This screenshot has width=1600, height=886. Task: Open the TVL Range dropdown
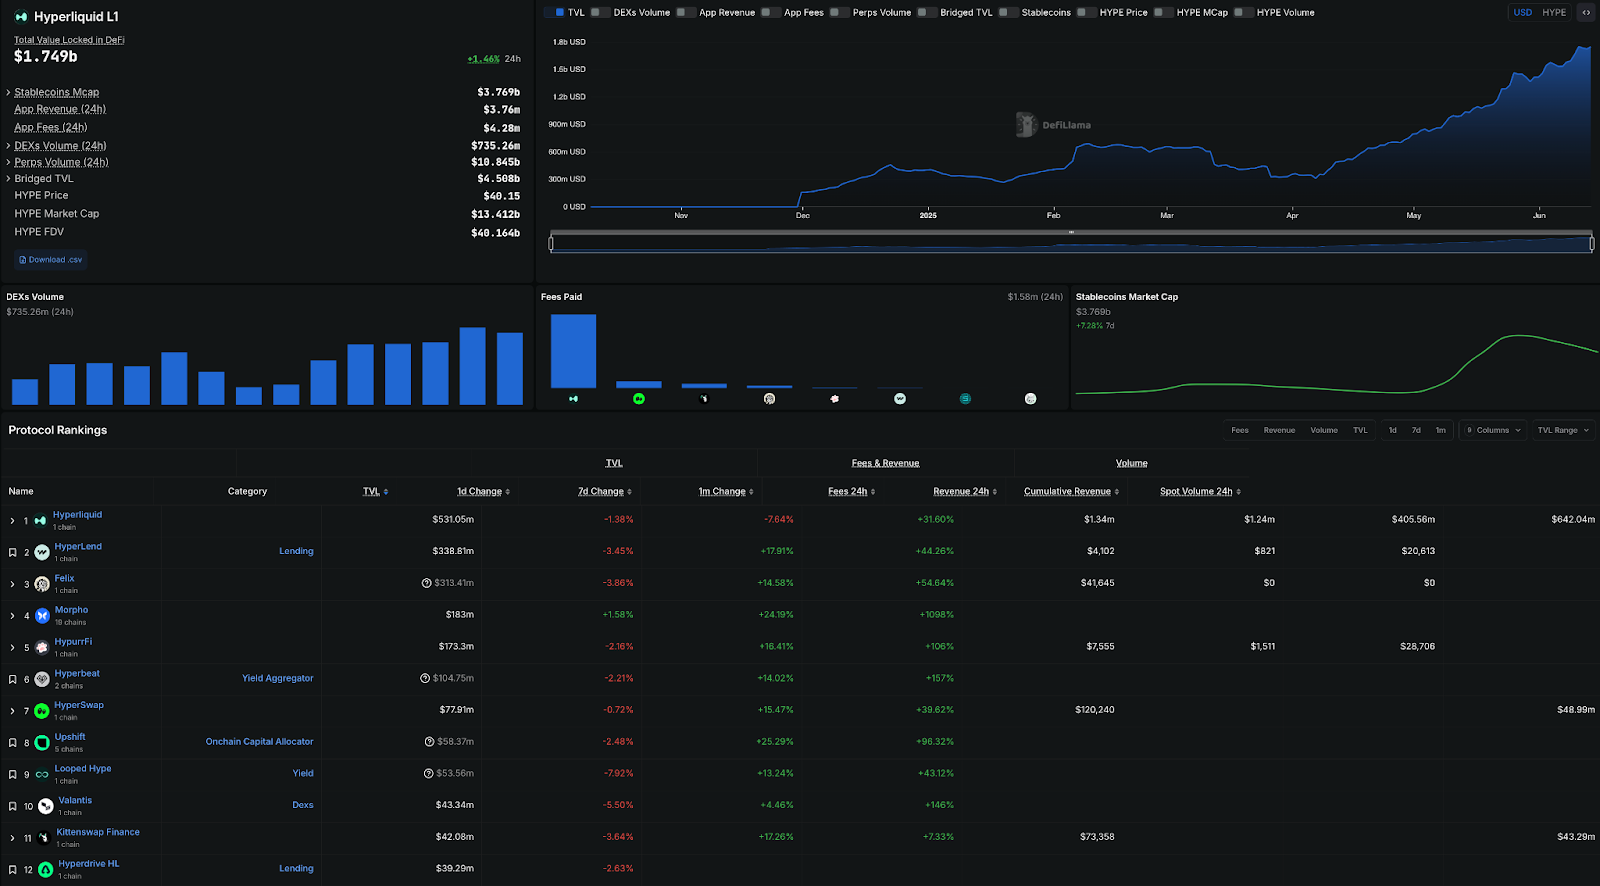click(x=1563, y=430)
